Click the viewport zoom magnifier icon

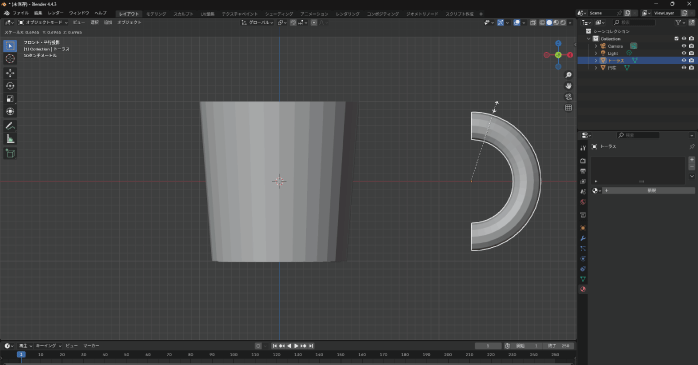568,75
